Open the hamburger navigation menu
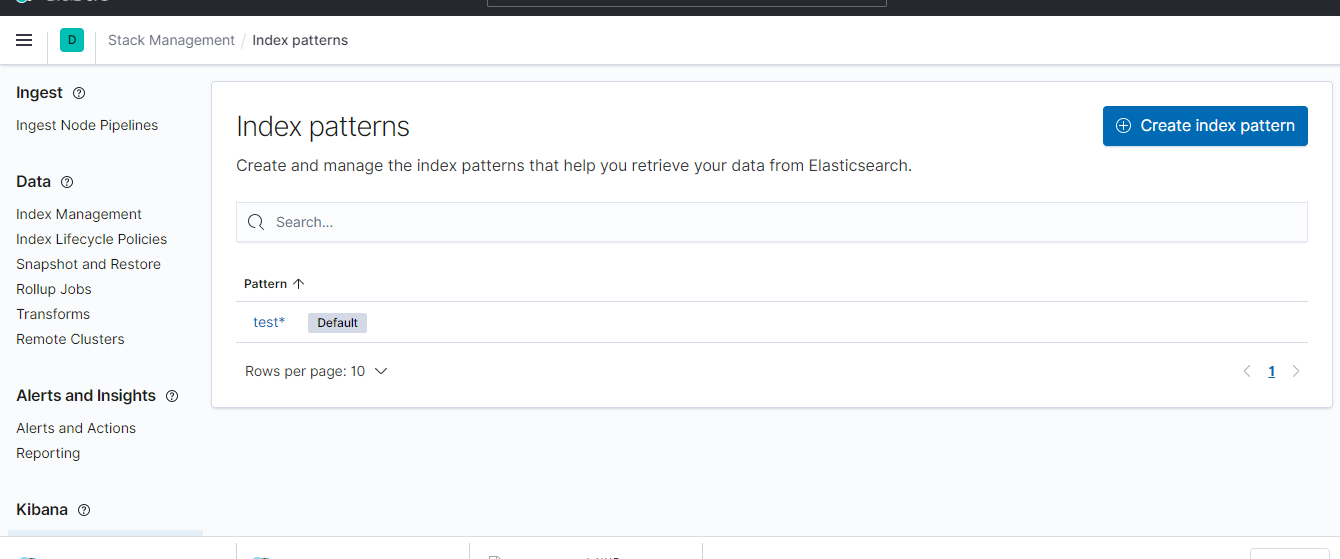Viewport: 1340px width, 559px height. pyautogui.click(x=24, y=40)
